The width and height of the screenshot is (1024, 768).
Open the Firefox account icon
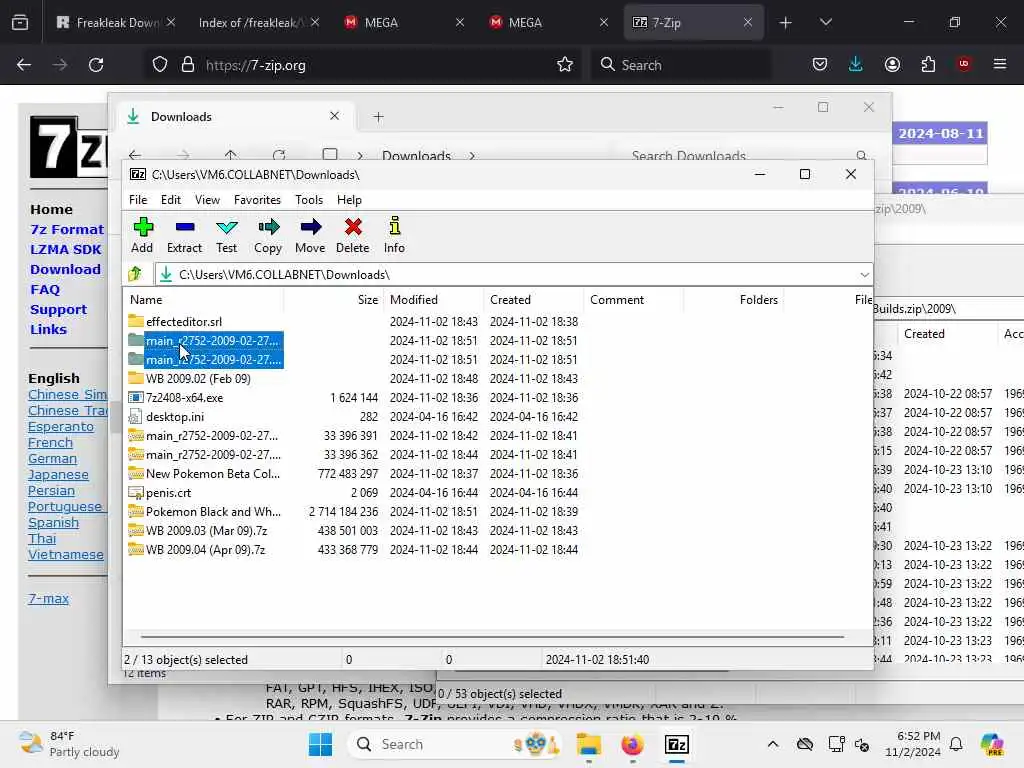point(892,64)
